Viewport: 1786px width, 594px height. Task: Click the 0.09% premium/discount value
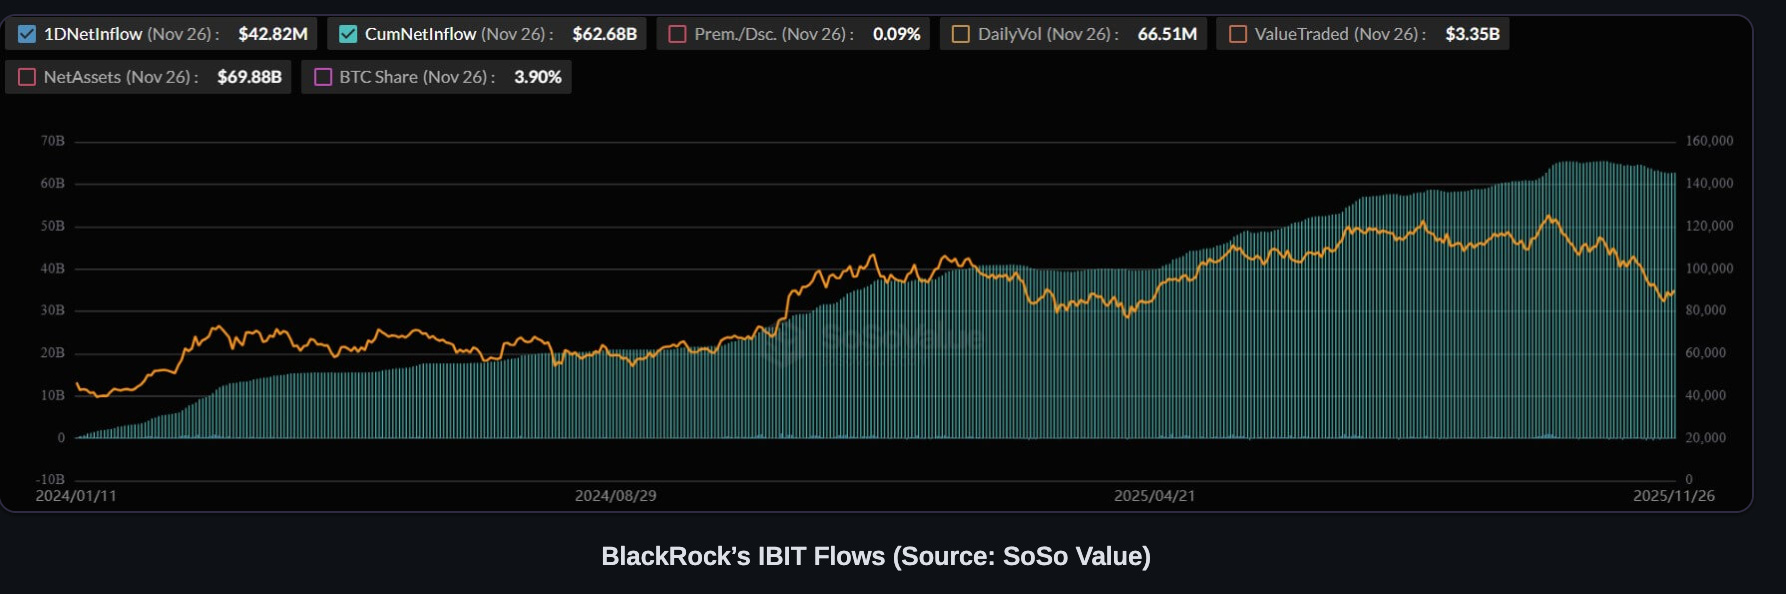coord(897,34)
